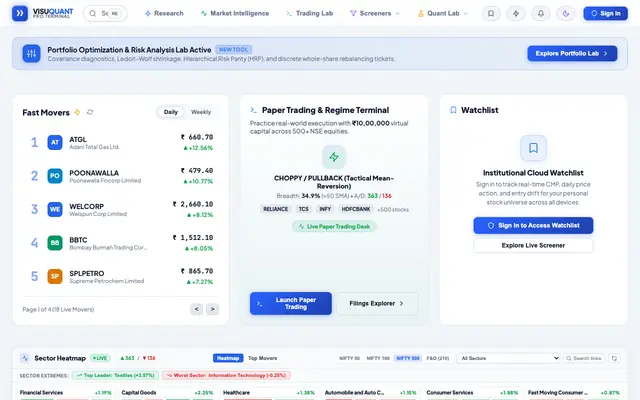
Task: Switch to Top Movers tab
Action: (x=262, y=358)
